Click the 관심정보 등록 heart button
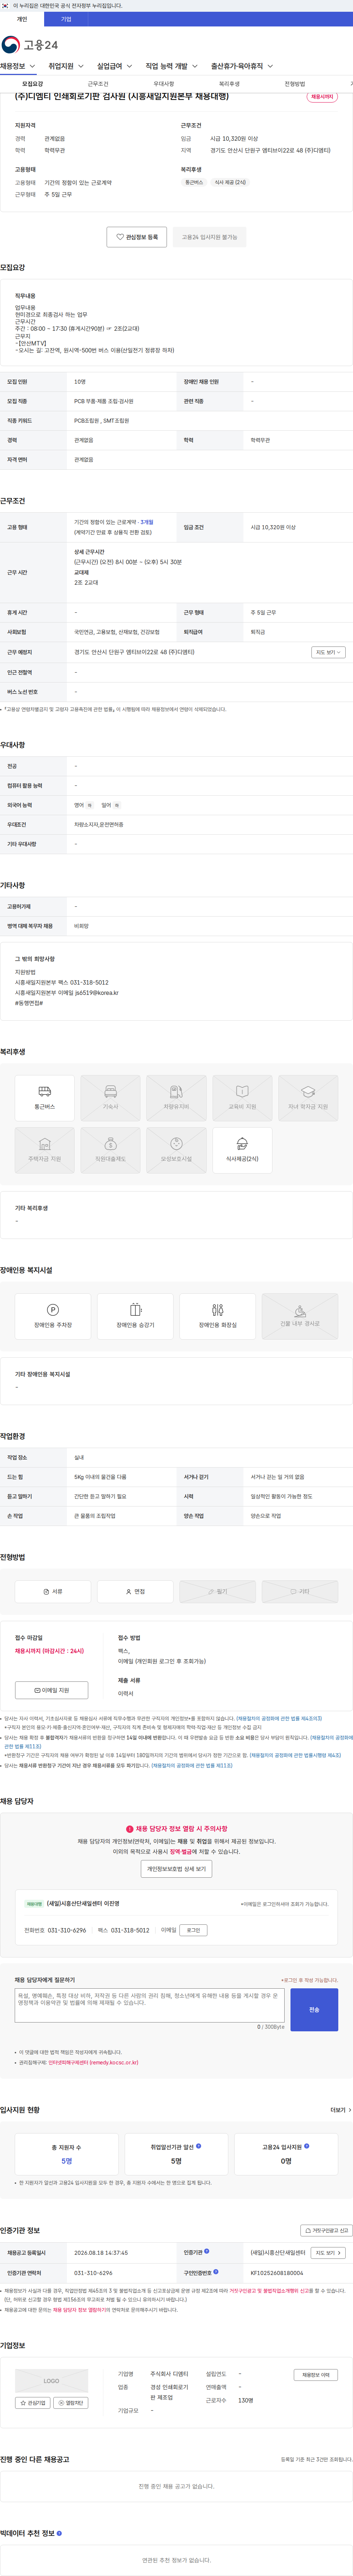 tap(137, 237)
